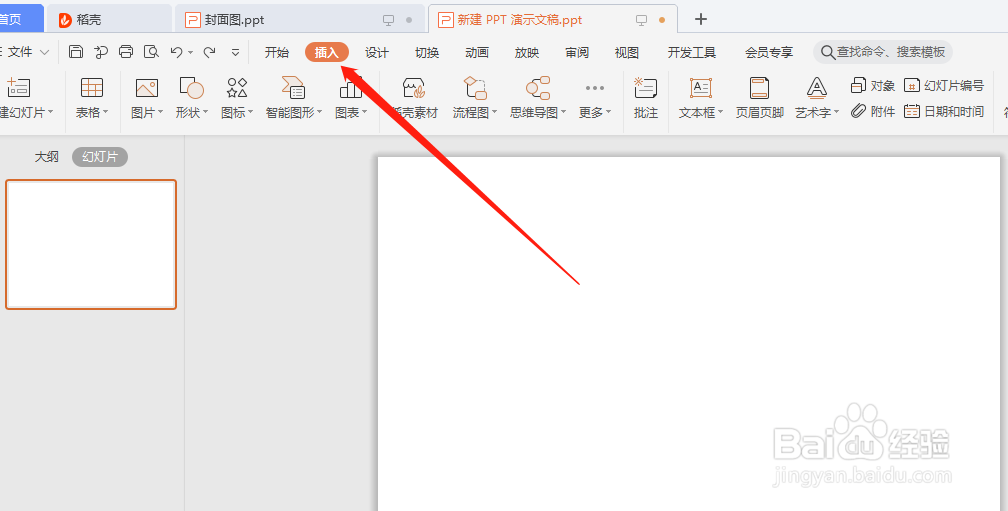
Task: Expand the 形状 dropdown arrow
Action: click(205, 112)
